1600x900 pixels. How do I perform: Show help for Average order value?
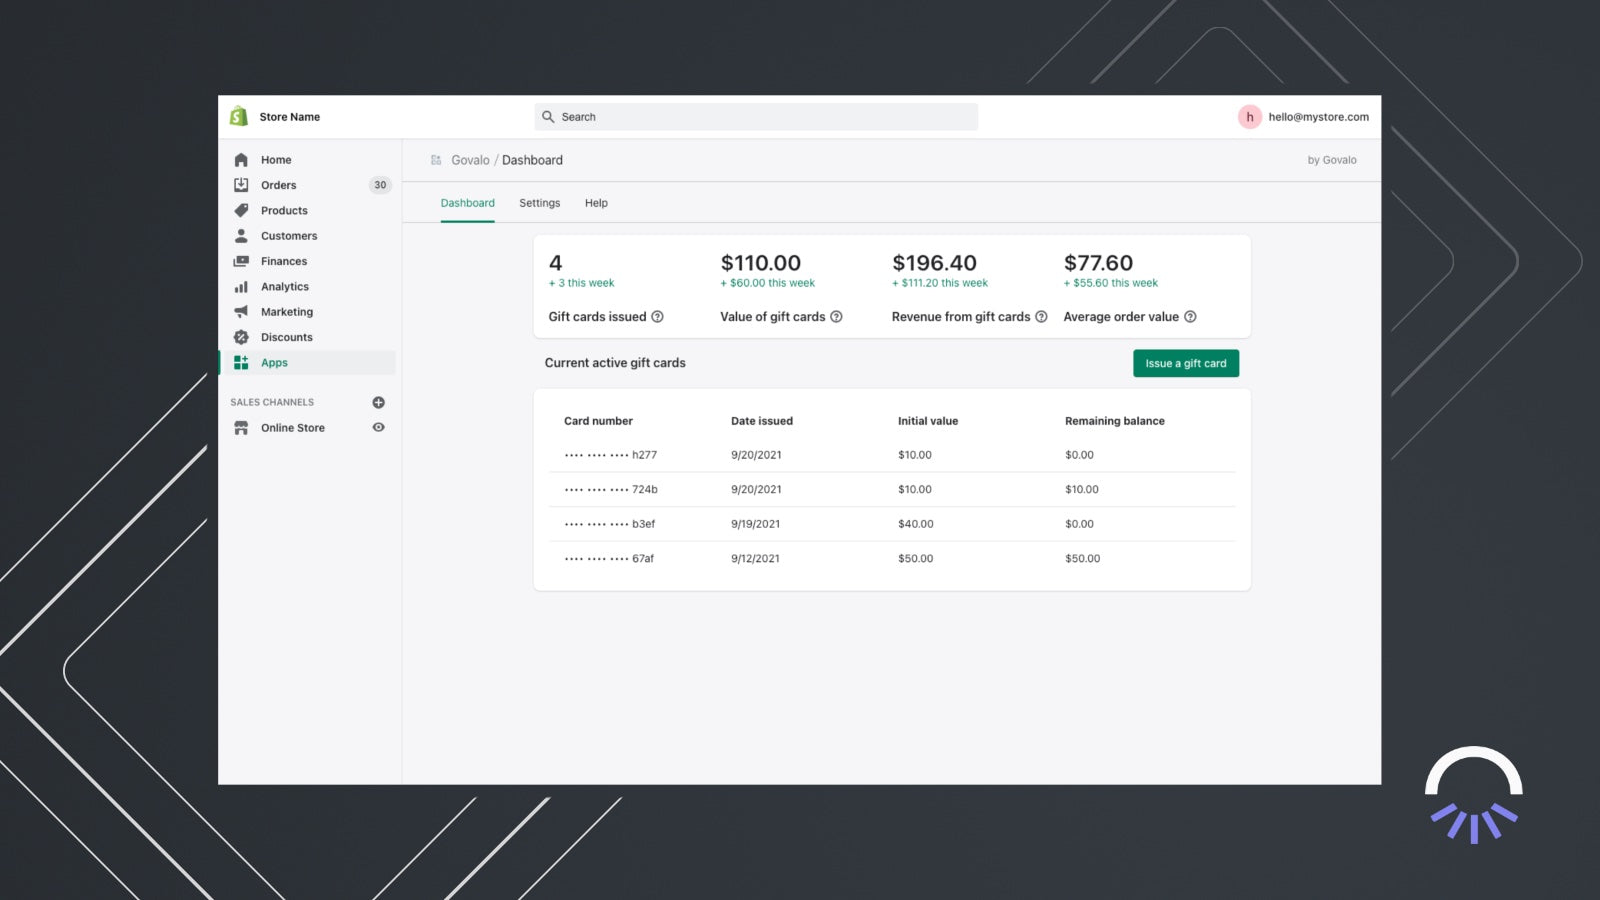click(1190, 317)
